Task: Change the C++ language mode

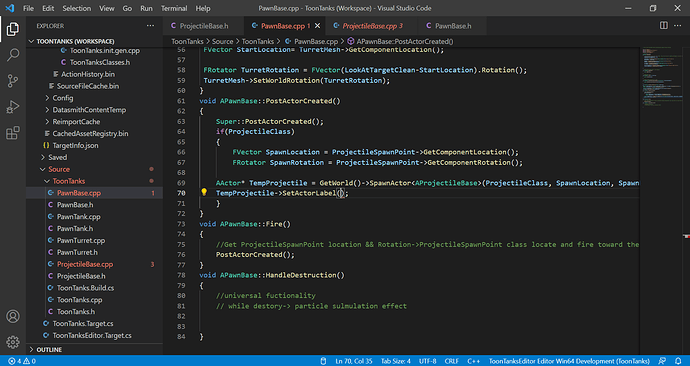Action: coord(473,361)
